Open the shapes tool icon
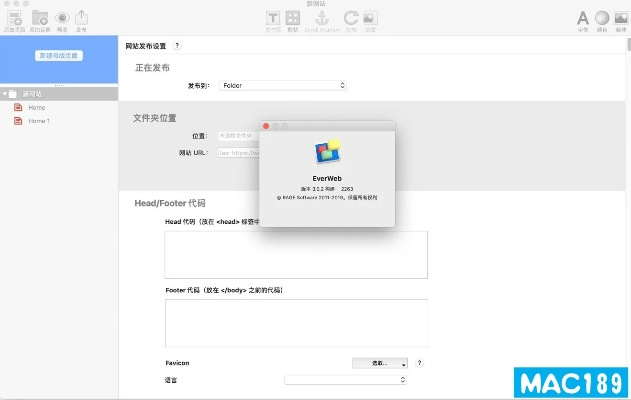The height and width of the screenshot is (400, 631). click(293, 17)
